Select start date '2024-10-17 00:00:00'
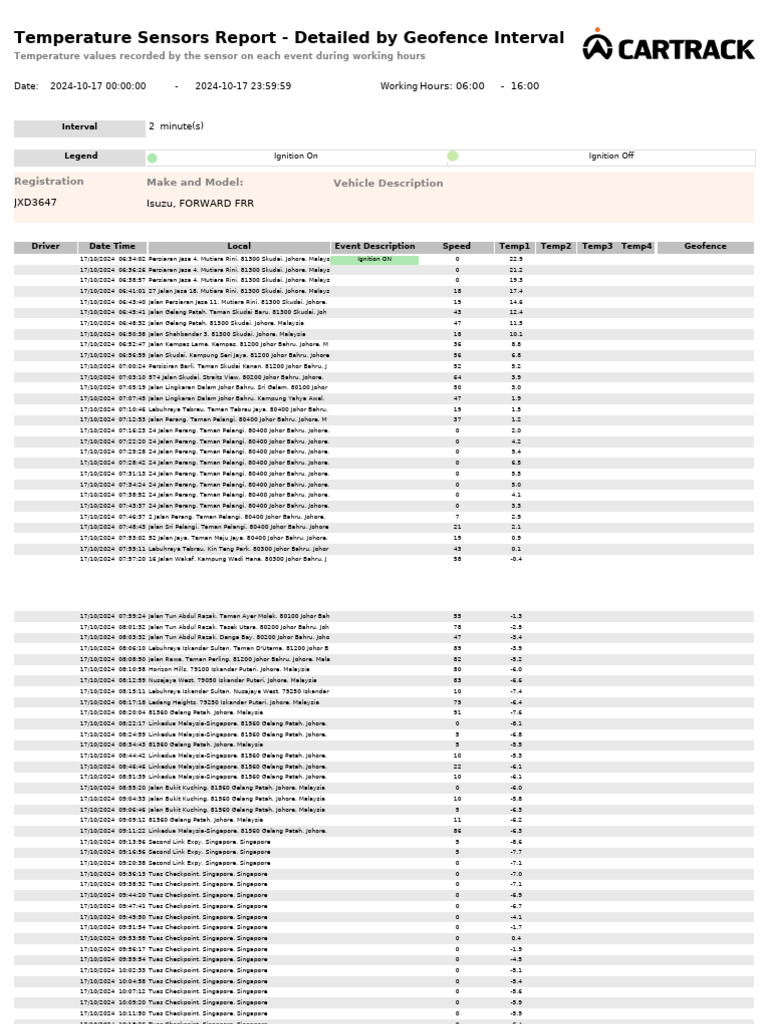The image size is (768, 1024). pos(98,86)
